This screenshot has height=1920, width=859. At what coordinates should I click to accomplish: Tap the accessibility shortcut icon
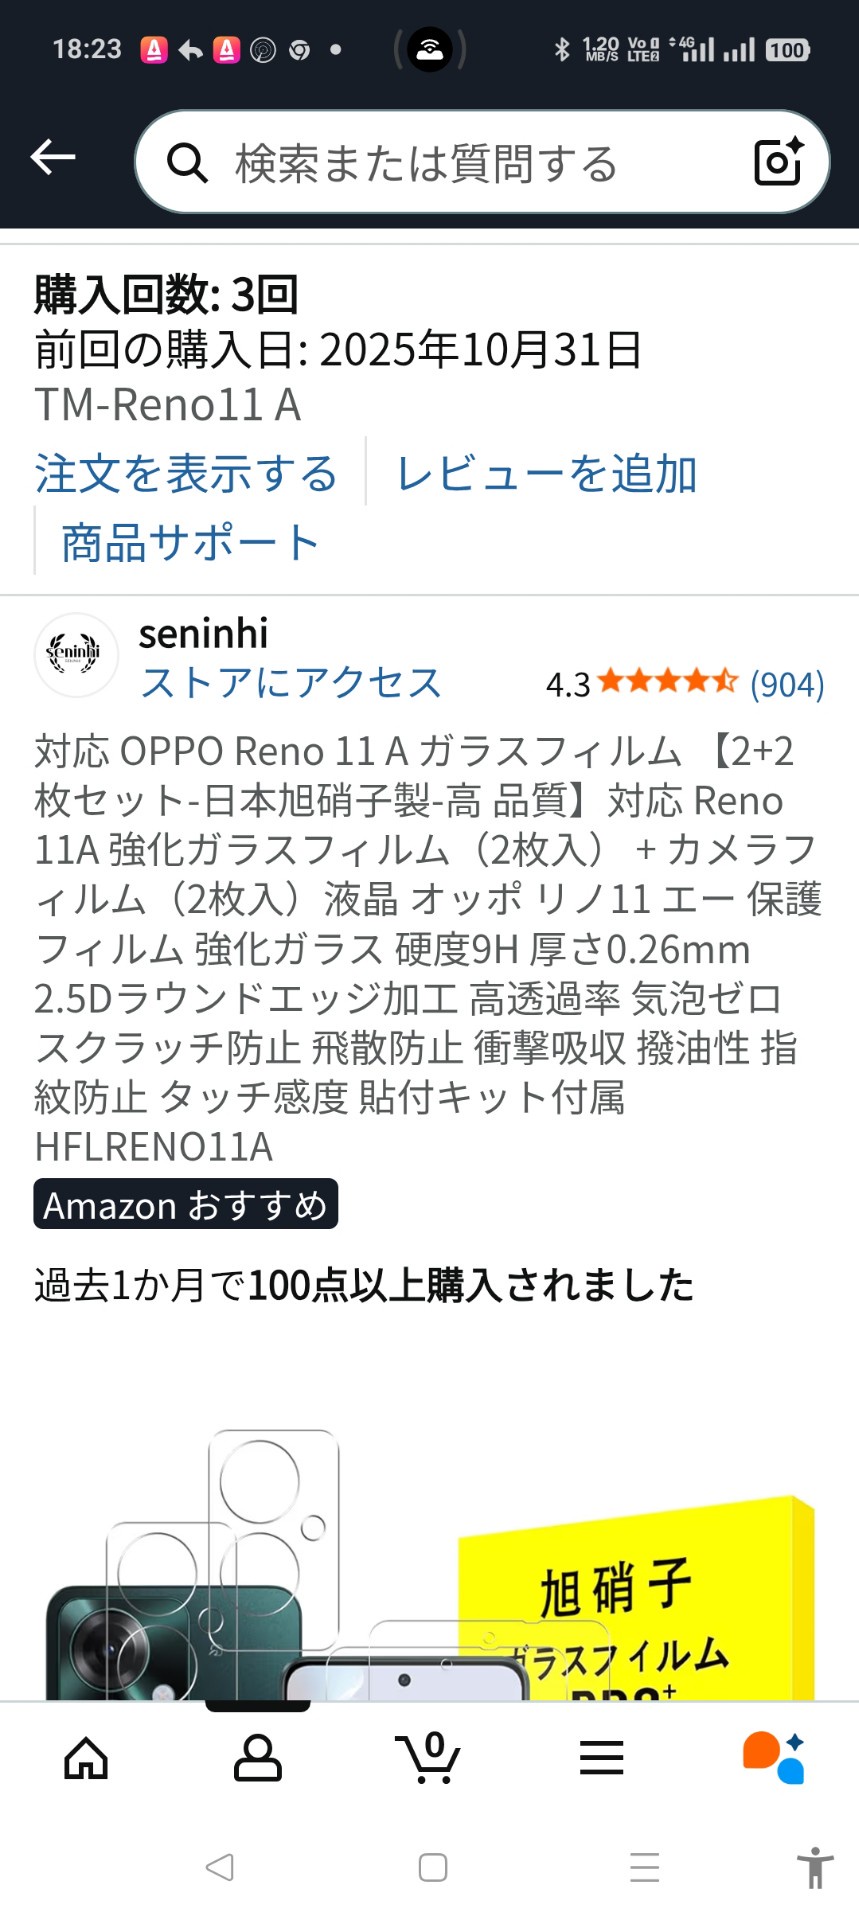(x=815, y=1867)
